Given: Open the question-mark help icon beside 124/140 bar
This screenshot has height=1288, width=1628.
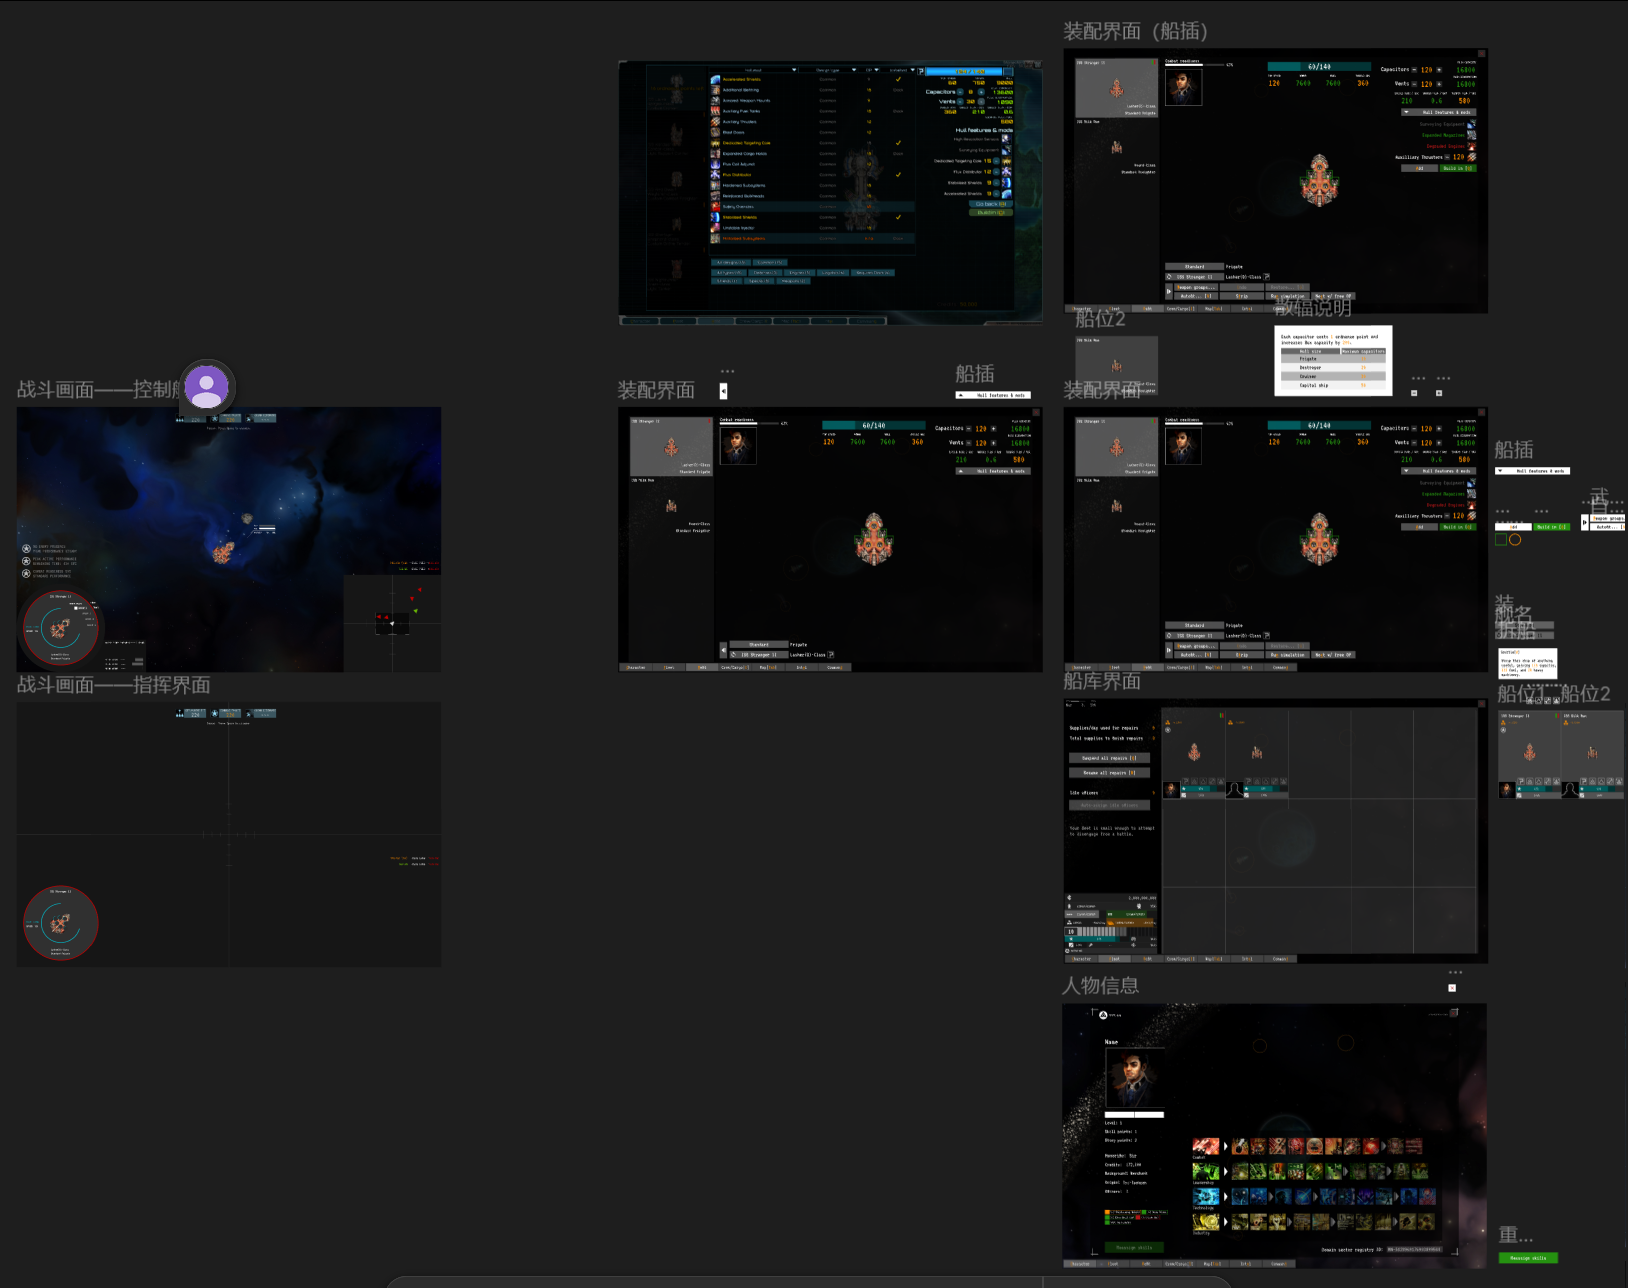Looking at the screenshot, I should (921, 71).
